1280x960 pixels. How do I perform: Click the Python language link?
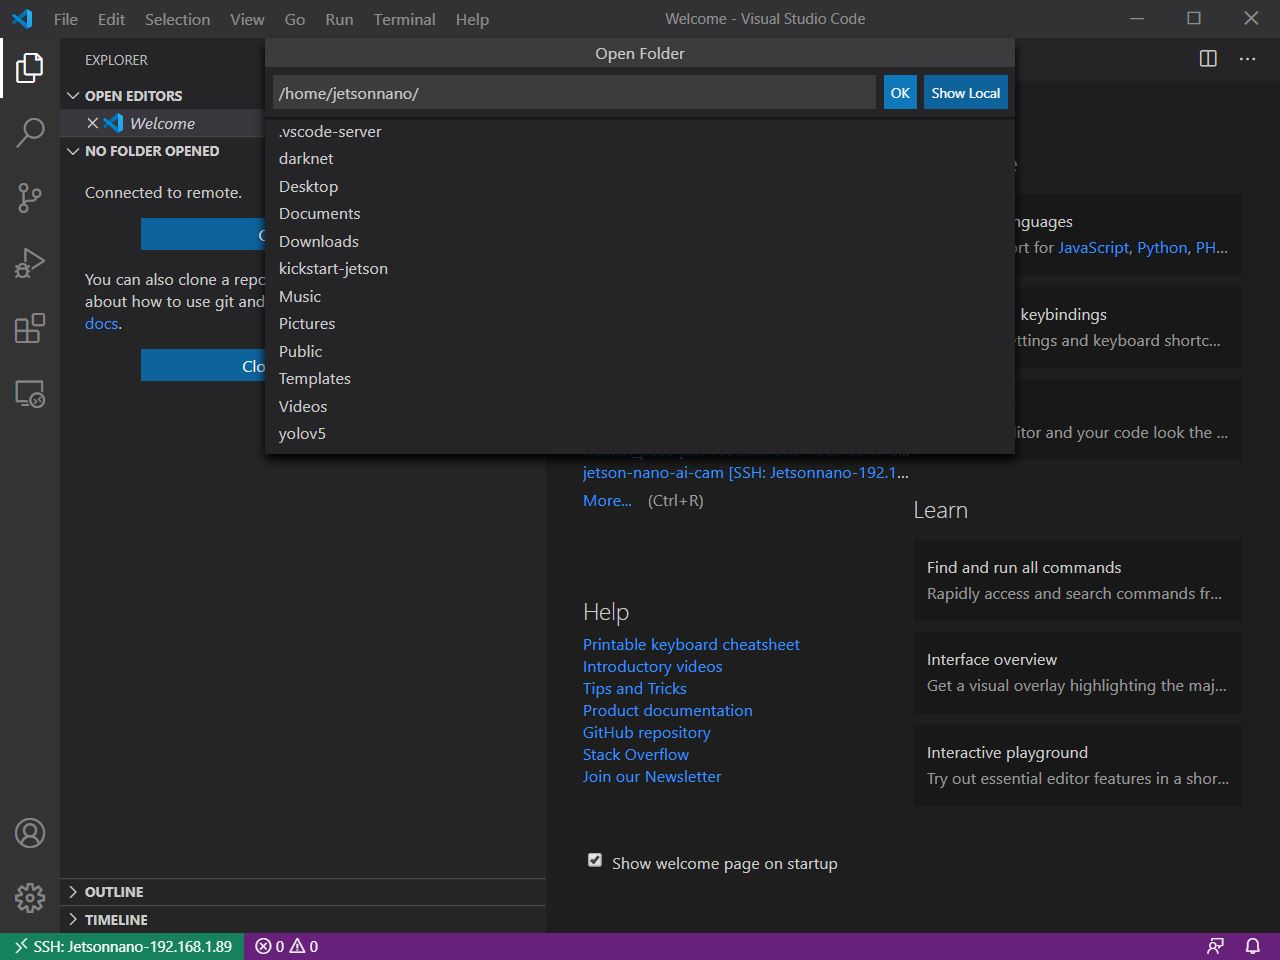[1162, 248]
